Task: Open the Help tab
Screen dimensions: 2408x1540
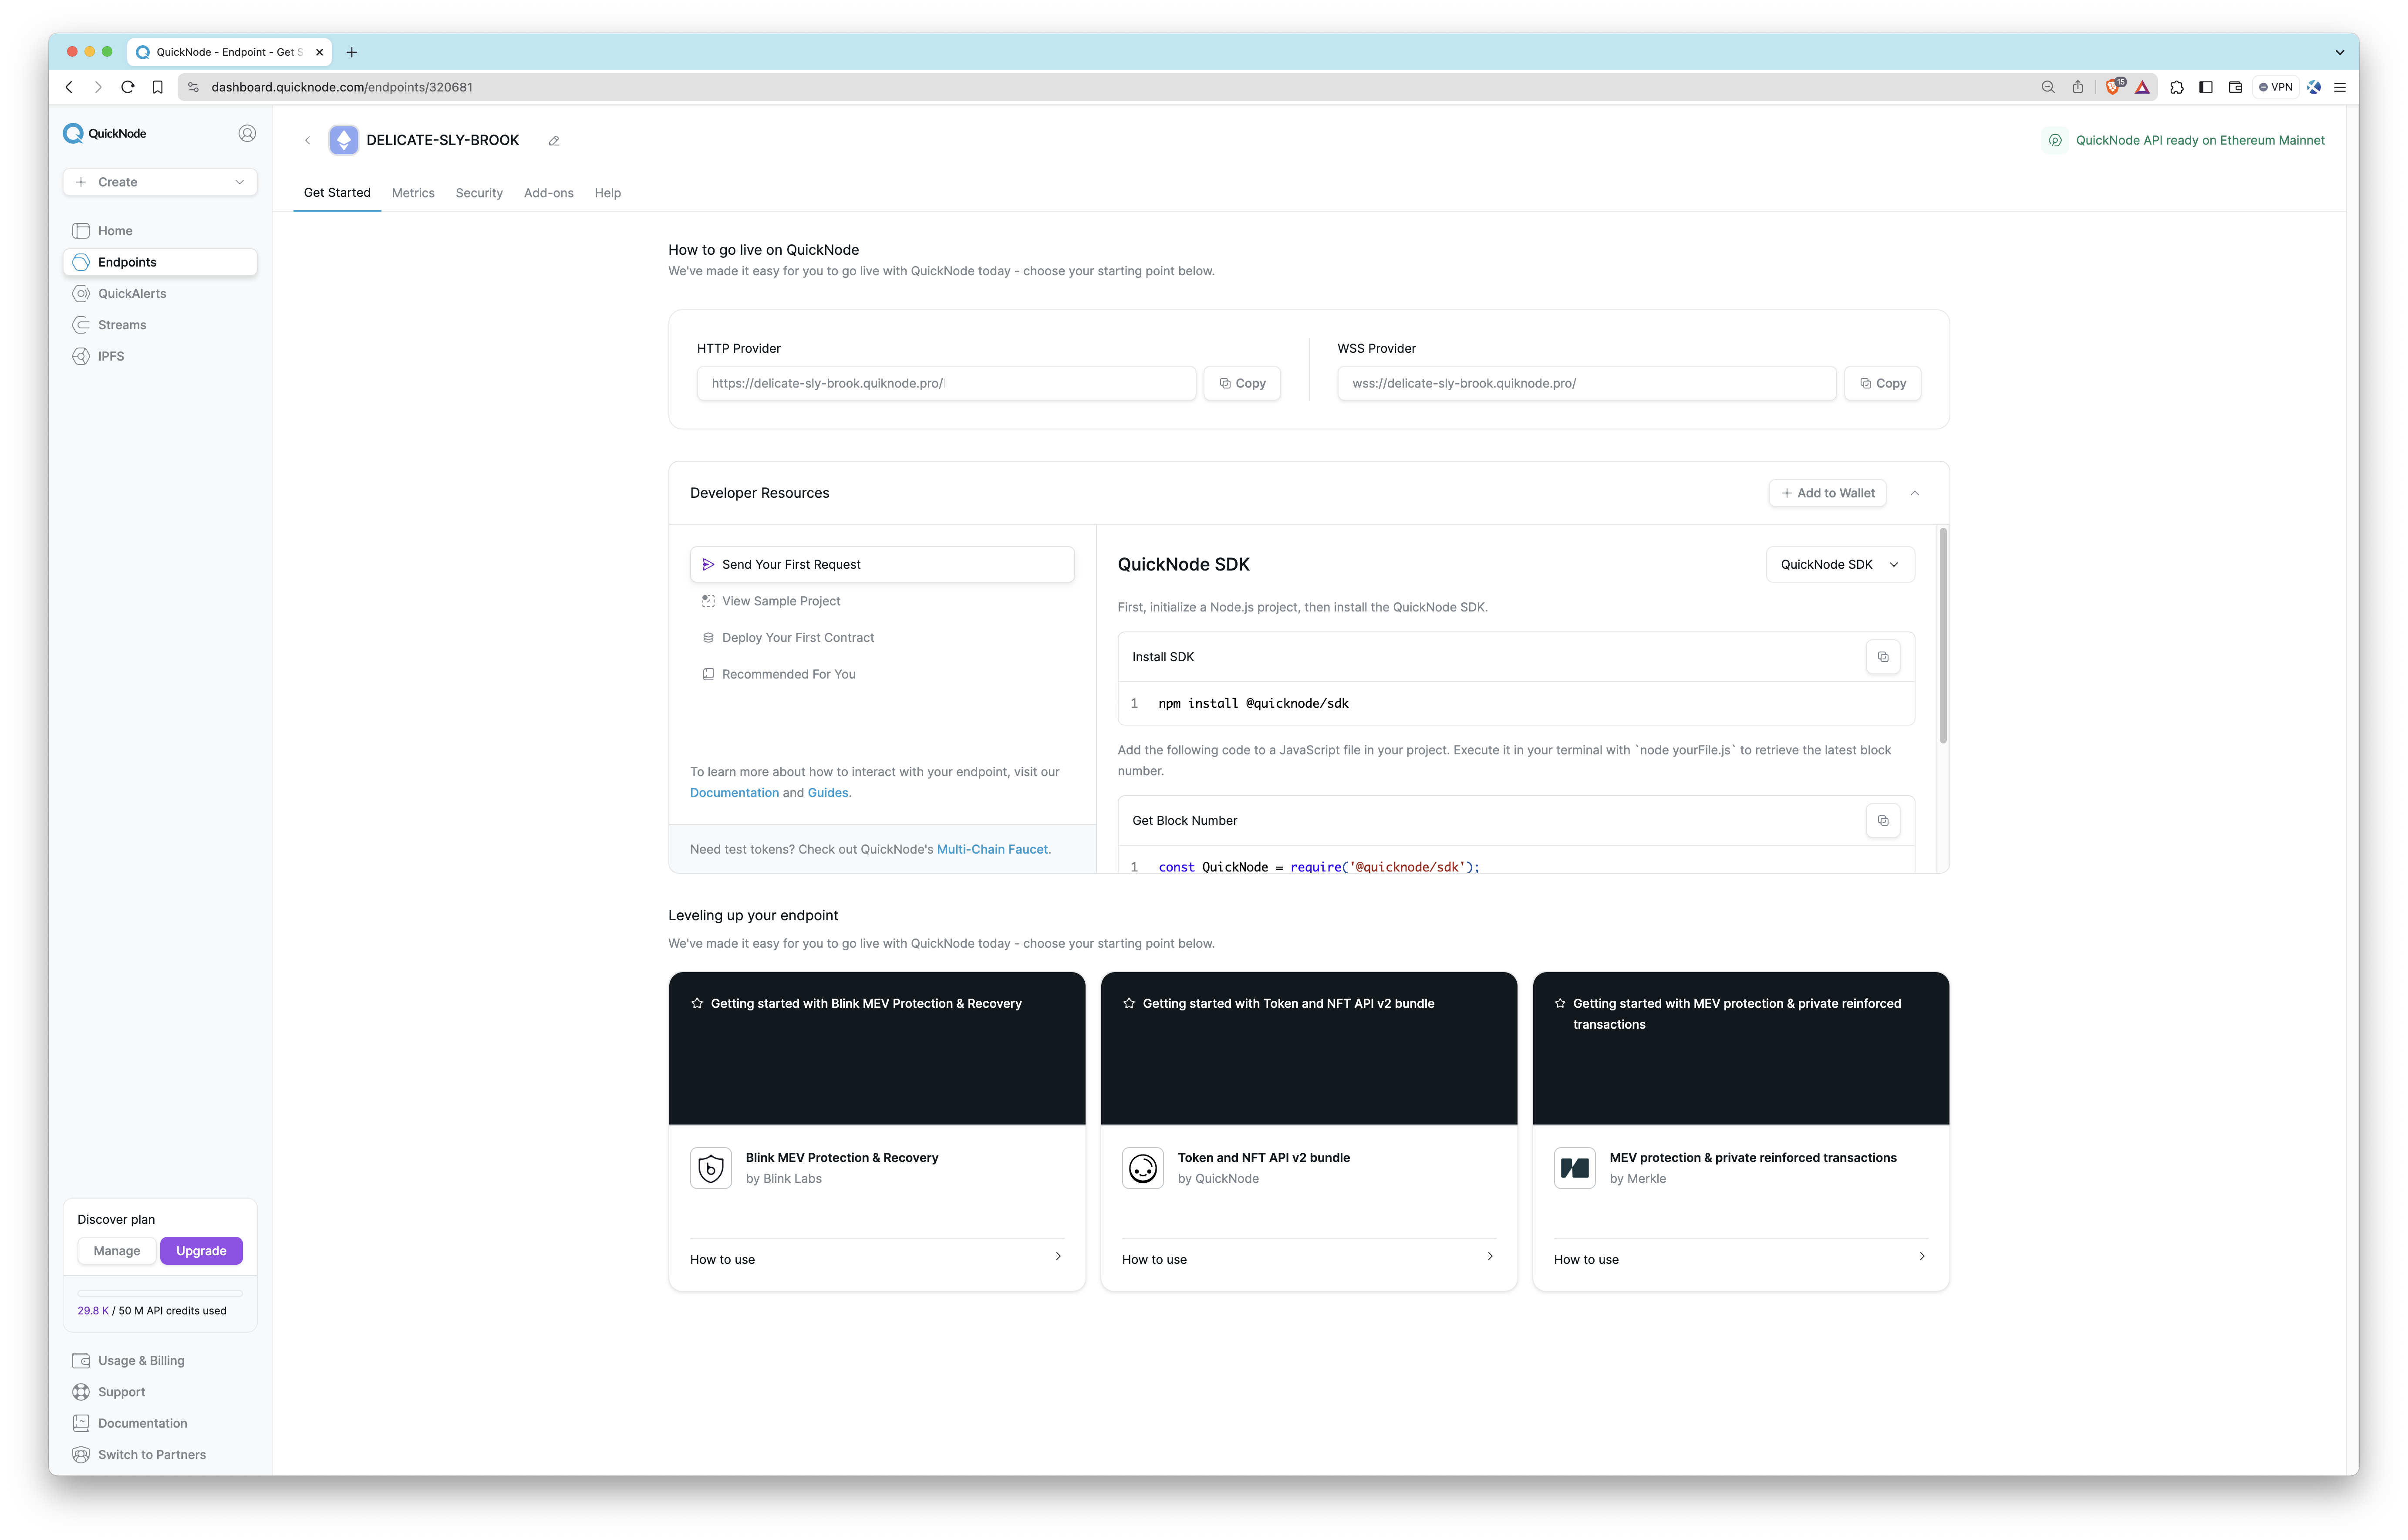Action: [607, 193]
